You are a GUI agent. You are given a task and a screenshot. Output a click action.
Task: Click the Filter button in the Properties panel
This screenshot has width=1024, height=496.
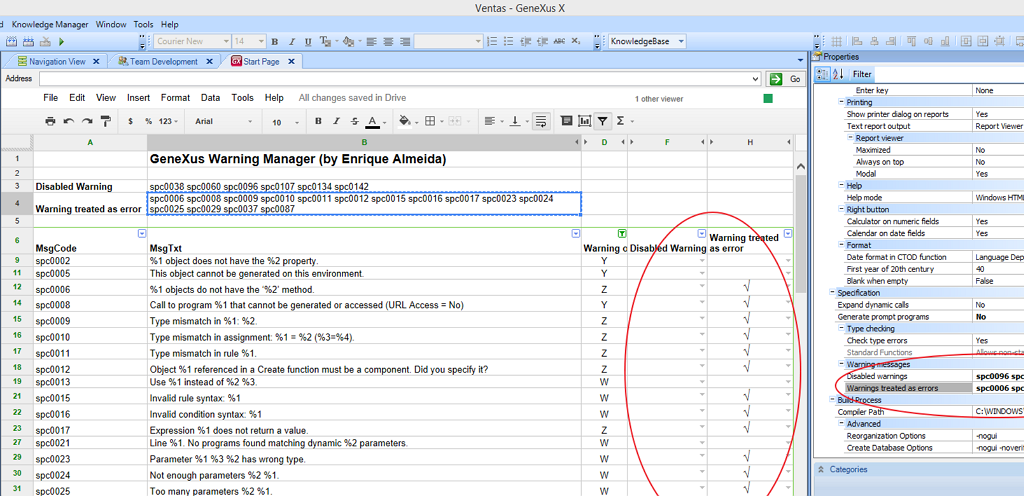pos(862,74)
